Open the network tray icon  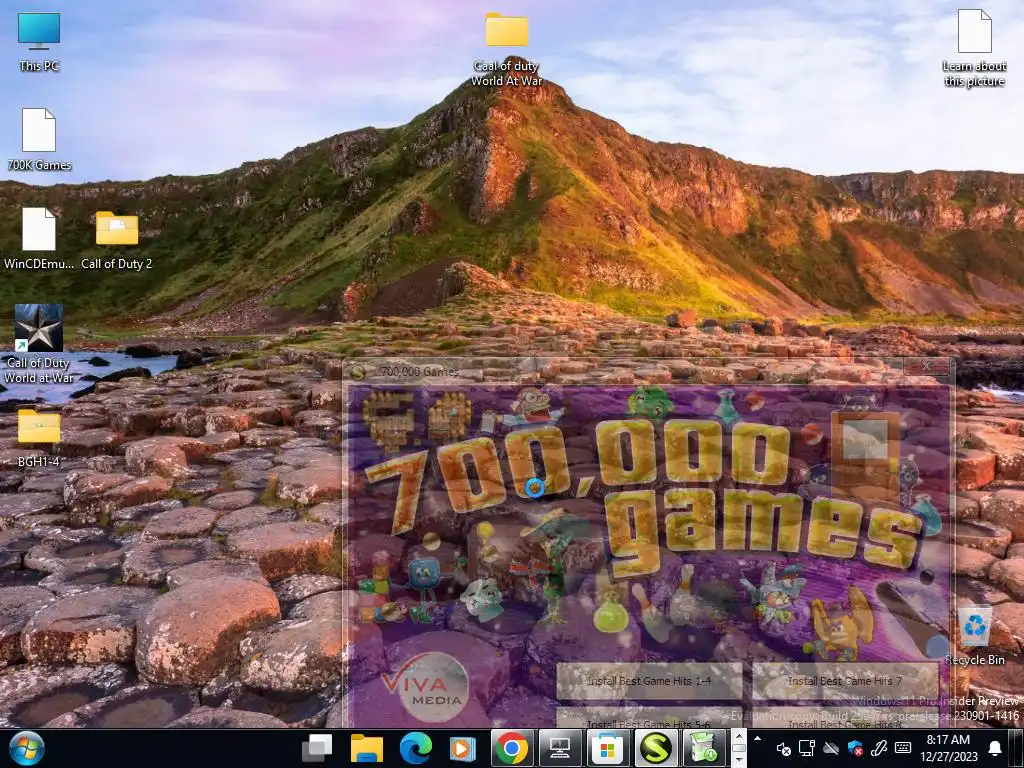point(807,748)
